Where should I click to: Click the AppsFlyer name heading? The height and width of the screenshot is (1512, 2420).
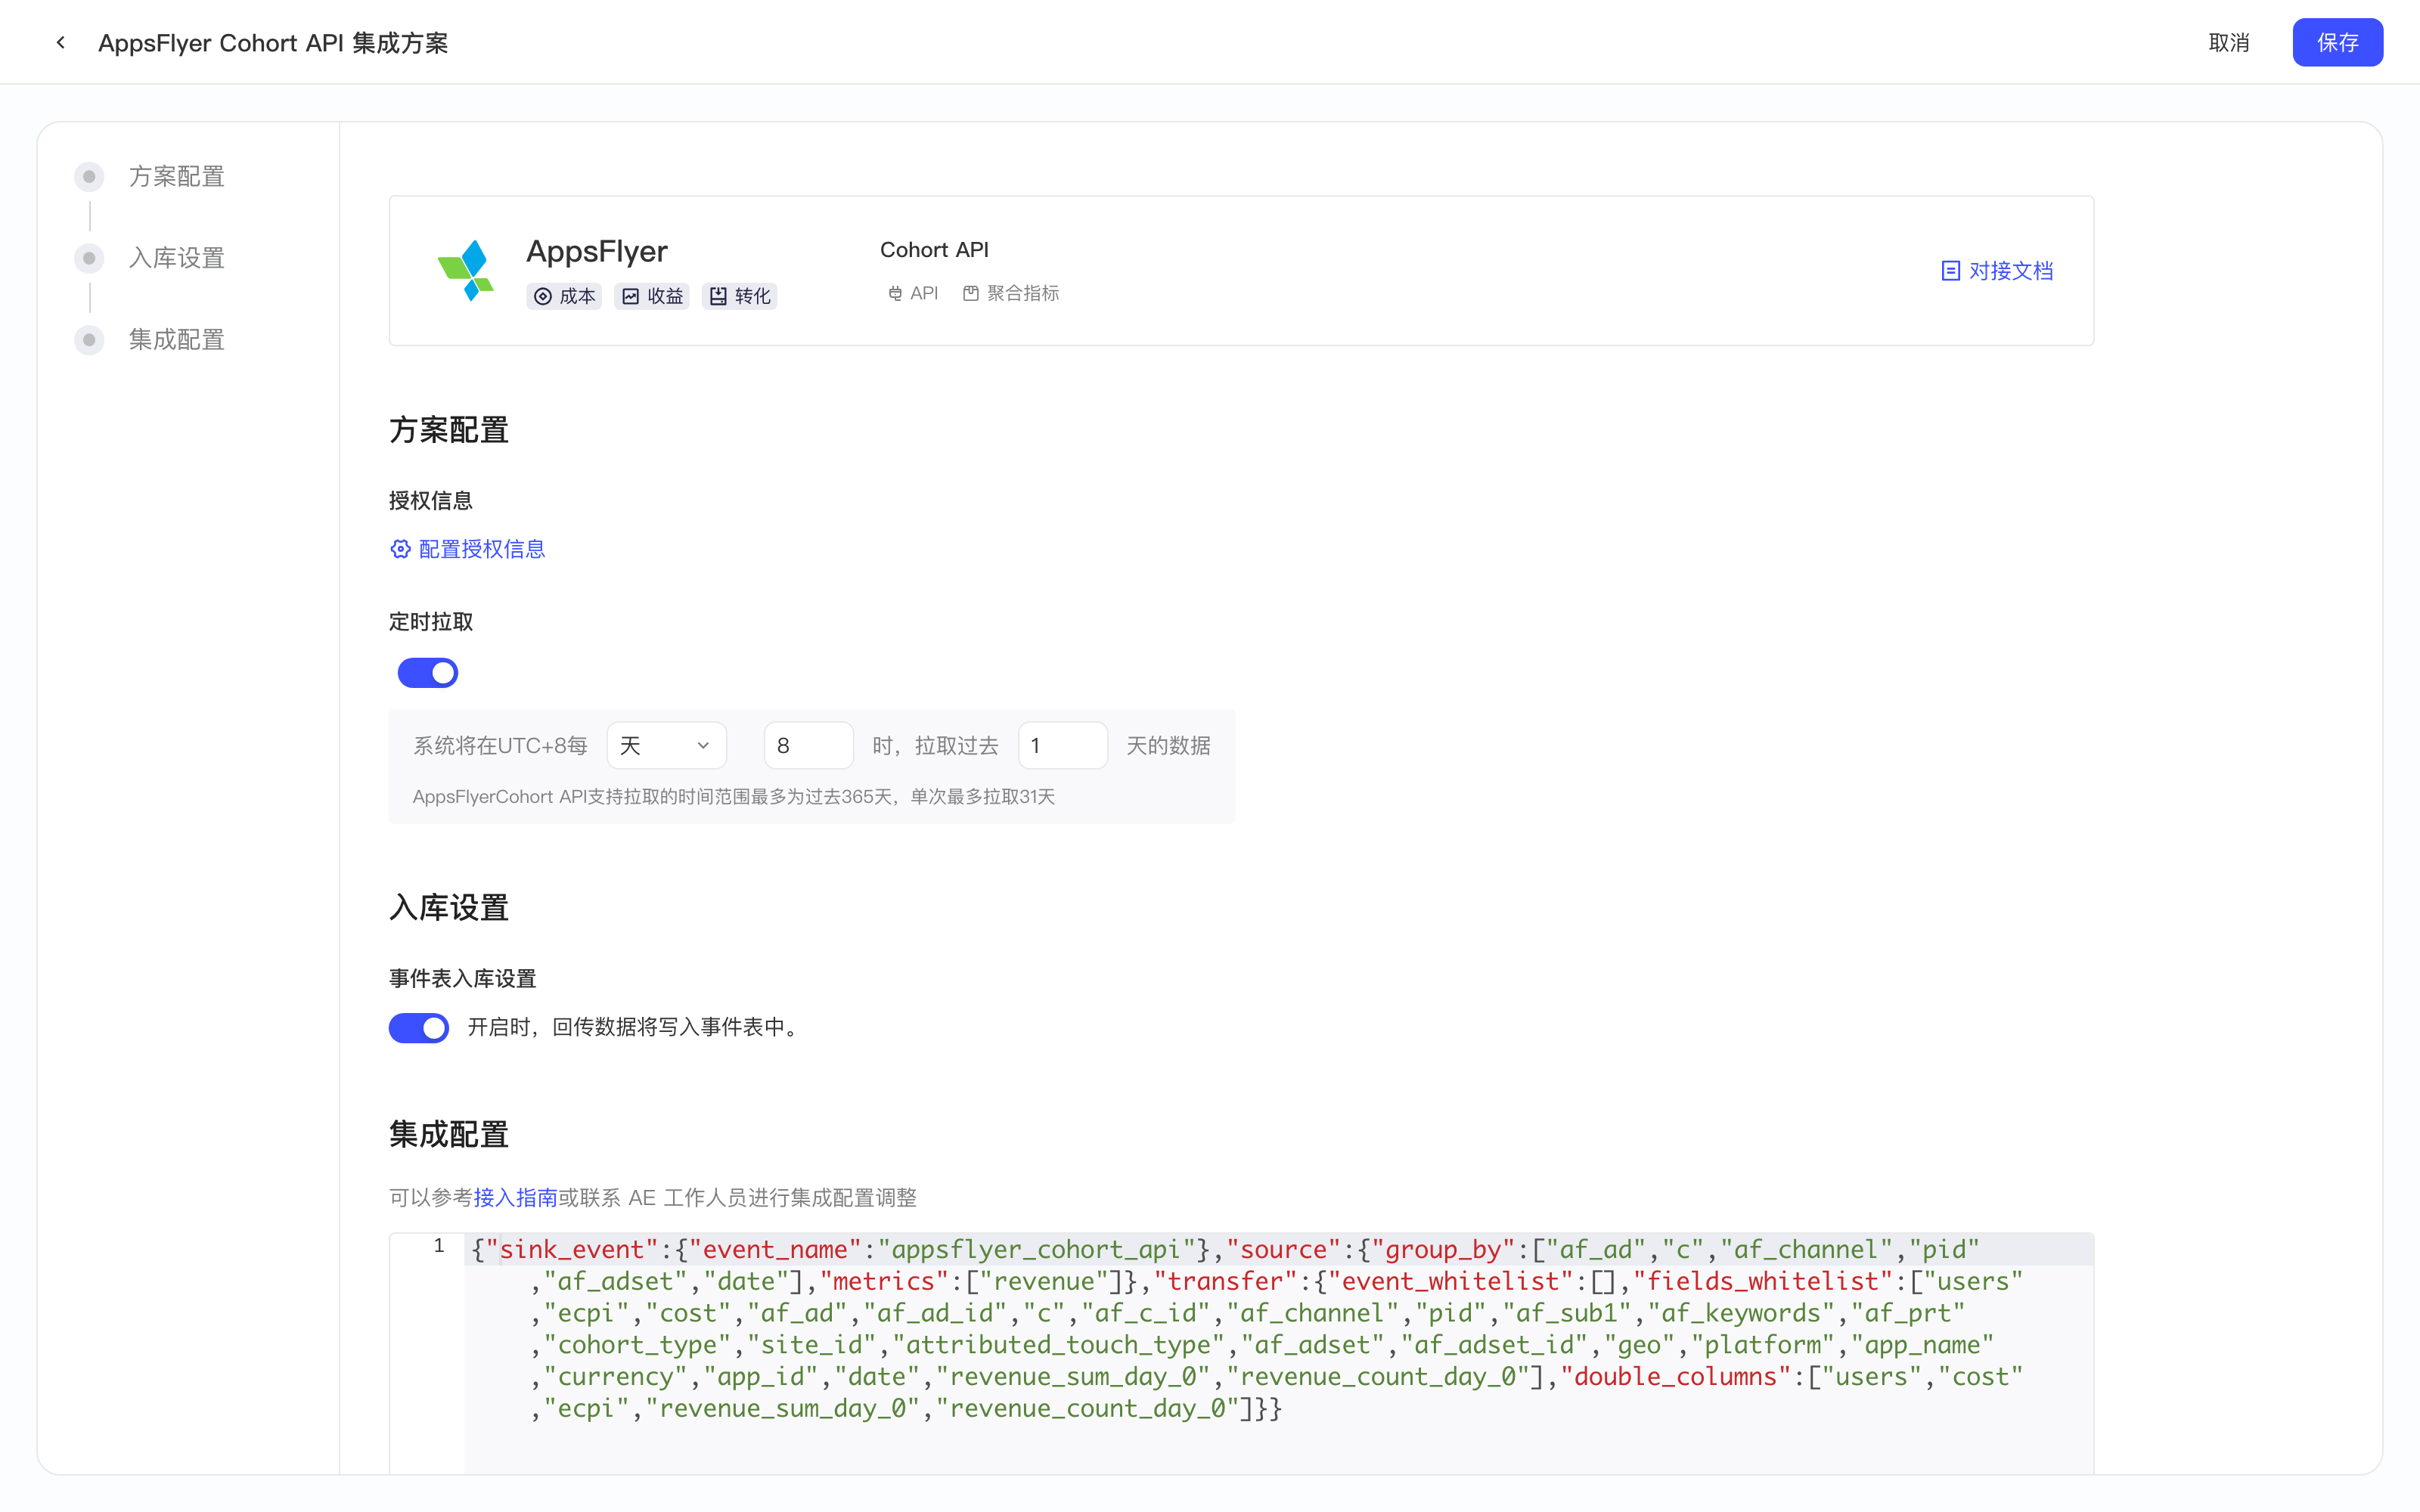pos(597,252)
